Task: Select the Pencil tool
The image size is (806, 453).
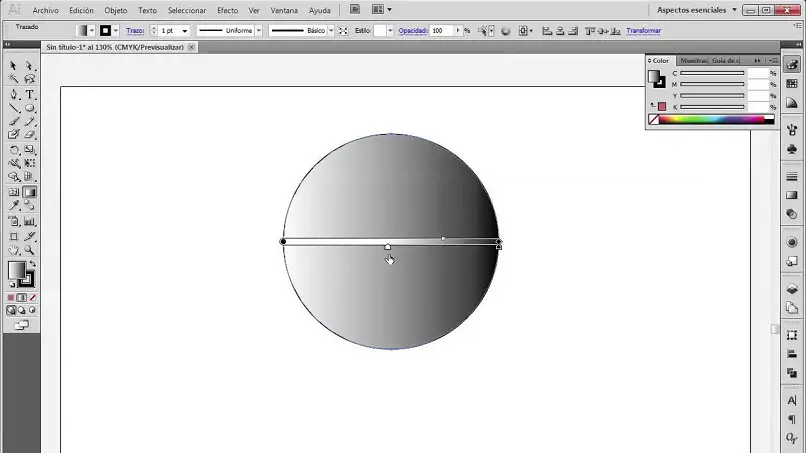Action: (29, 121)
